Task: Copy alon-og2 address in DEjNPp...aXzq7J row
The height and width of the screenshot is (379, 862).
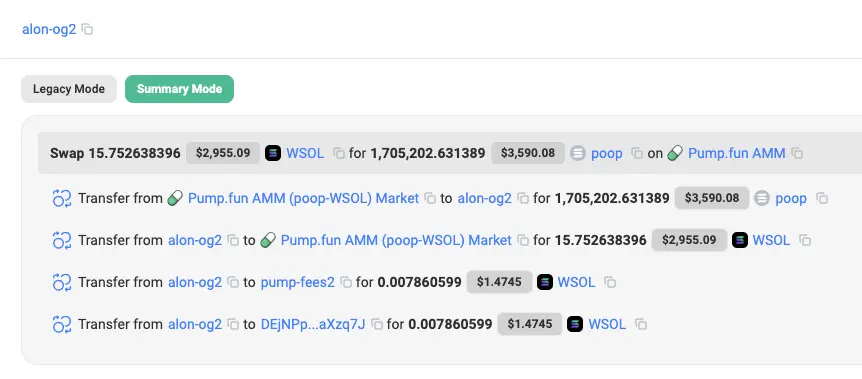Action: pyautogui.click(x=233, y=325)
